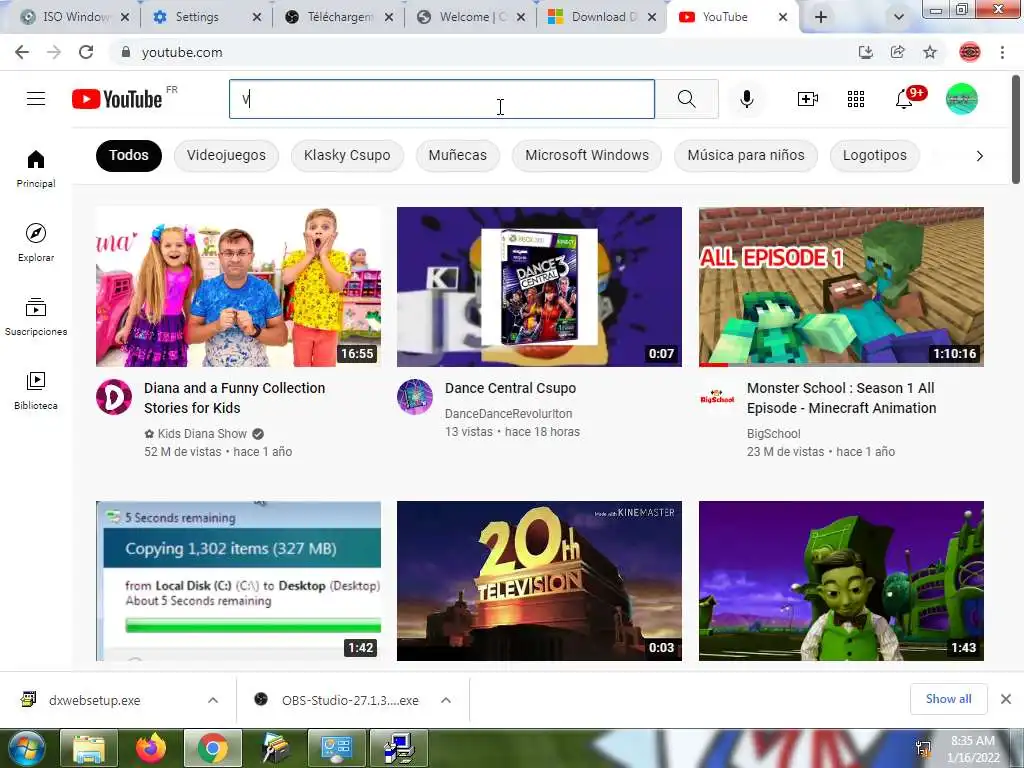
Task: Click the red extension icon in the toolbar
Action: [970, 52]
